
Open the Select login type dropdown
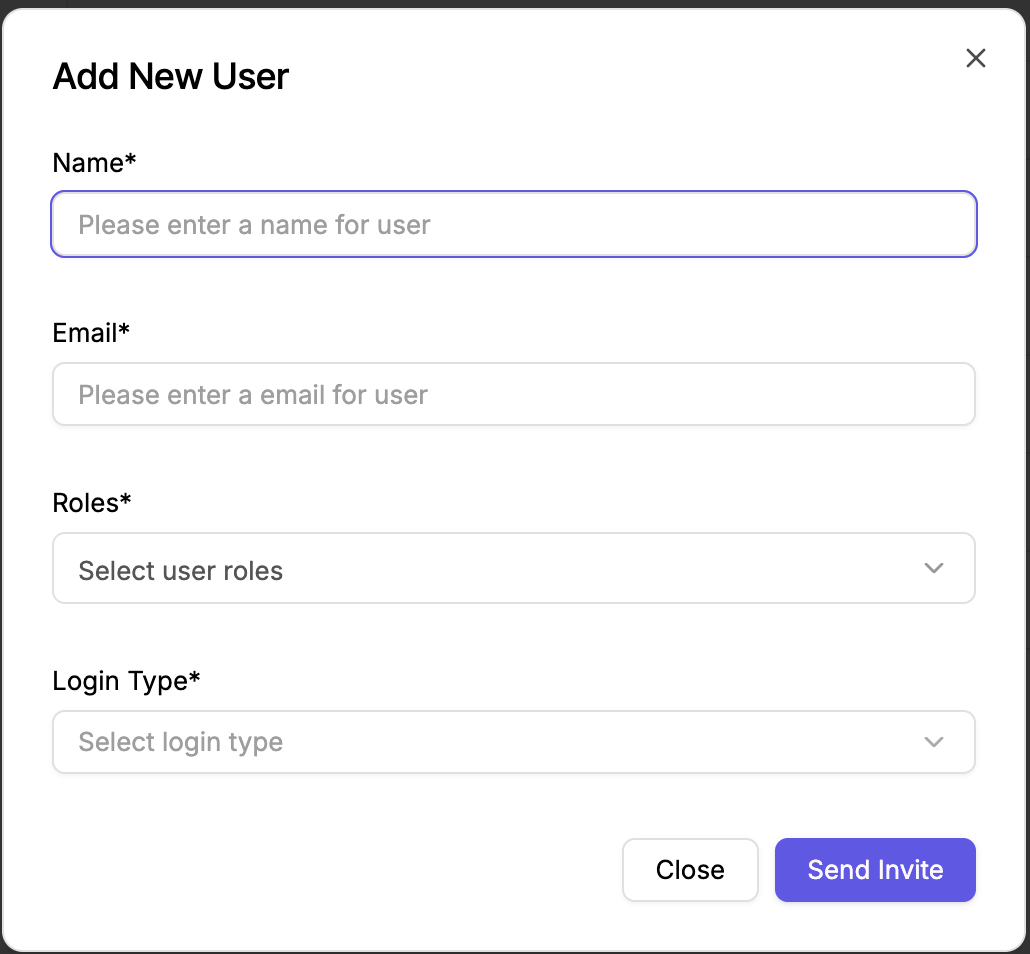pyautogui.click(x=514, y=742)
